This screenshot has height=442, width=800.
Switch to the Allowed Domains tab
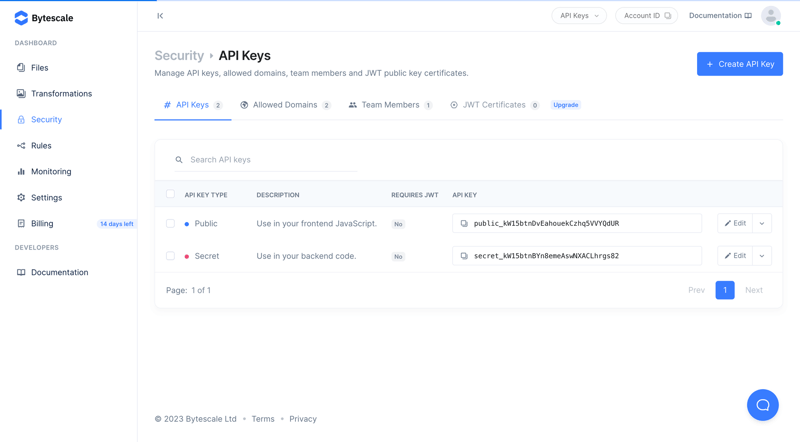click(285, 105)
